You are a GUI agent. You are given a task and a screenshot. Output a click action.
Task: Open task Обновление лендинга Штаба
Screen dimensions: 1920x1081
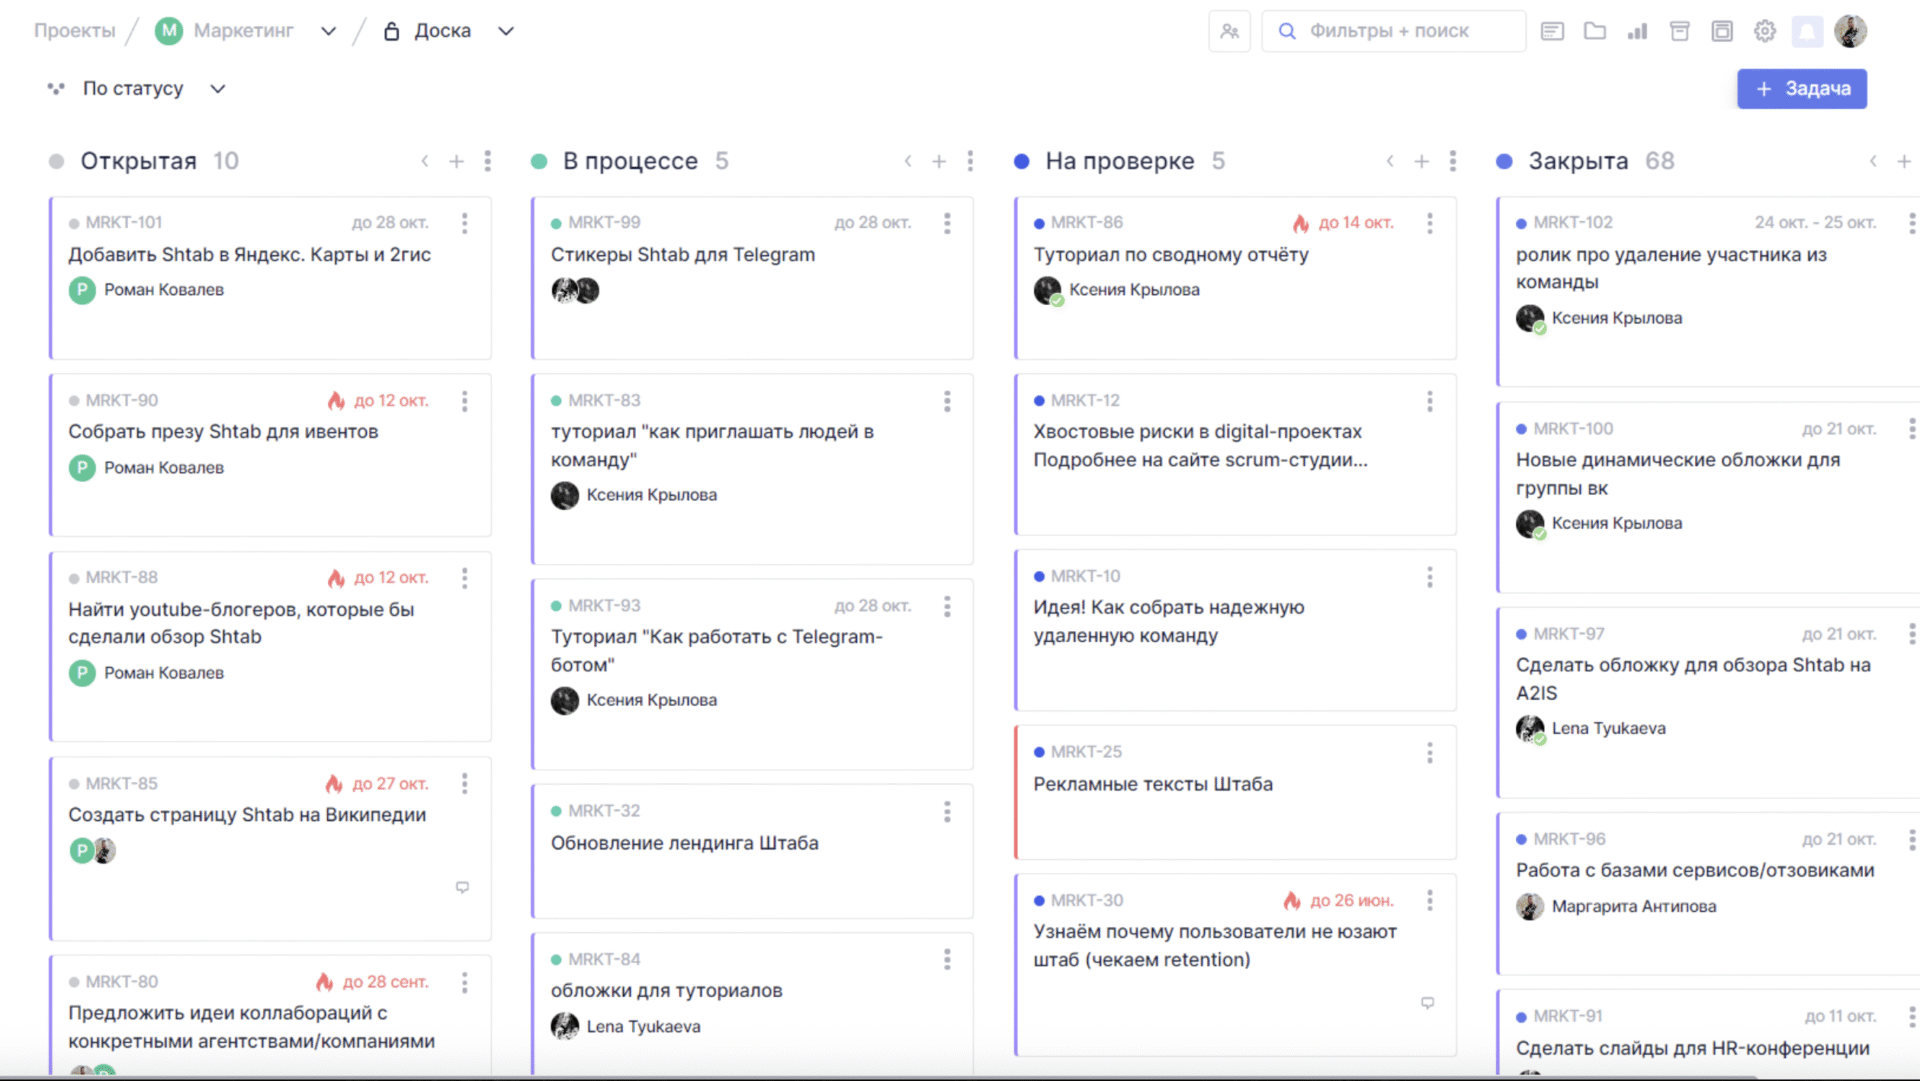(x=685, y=843)
